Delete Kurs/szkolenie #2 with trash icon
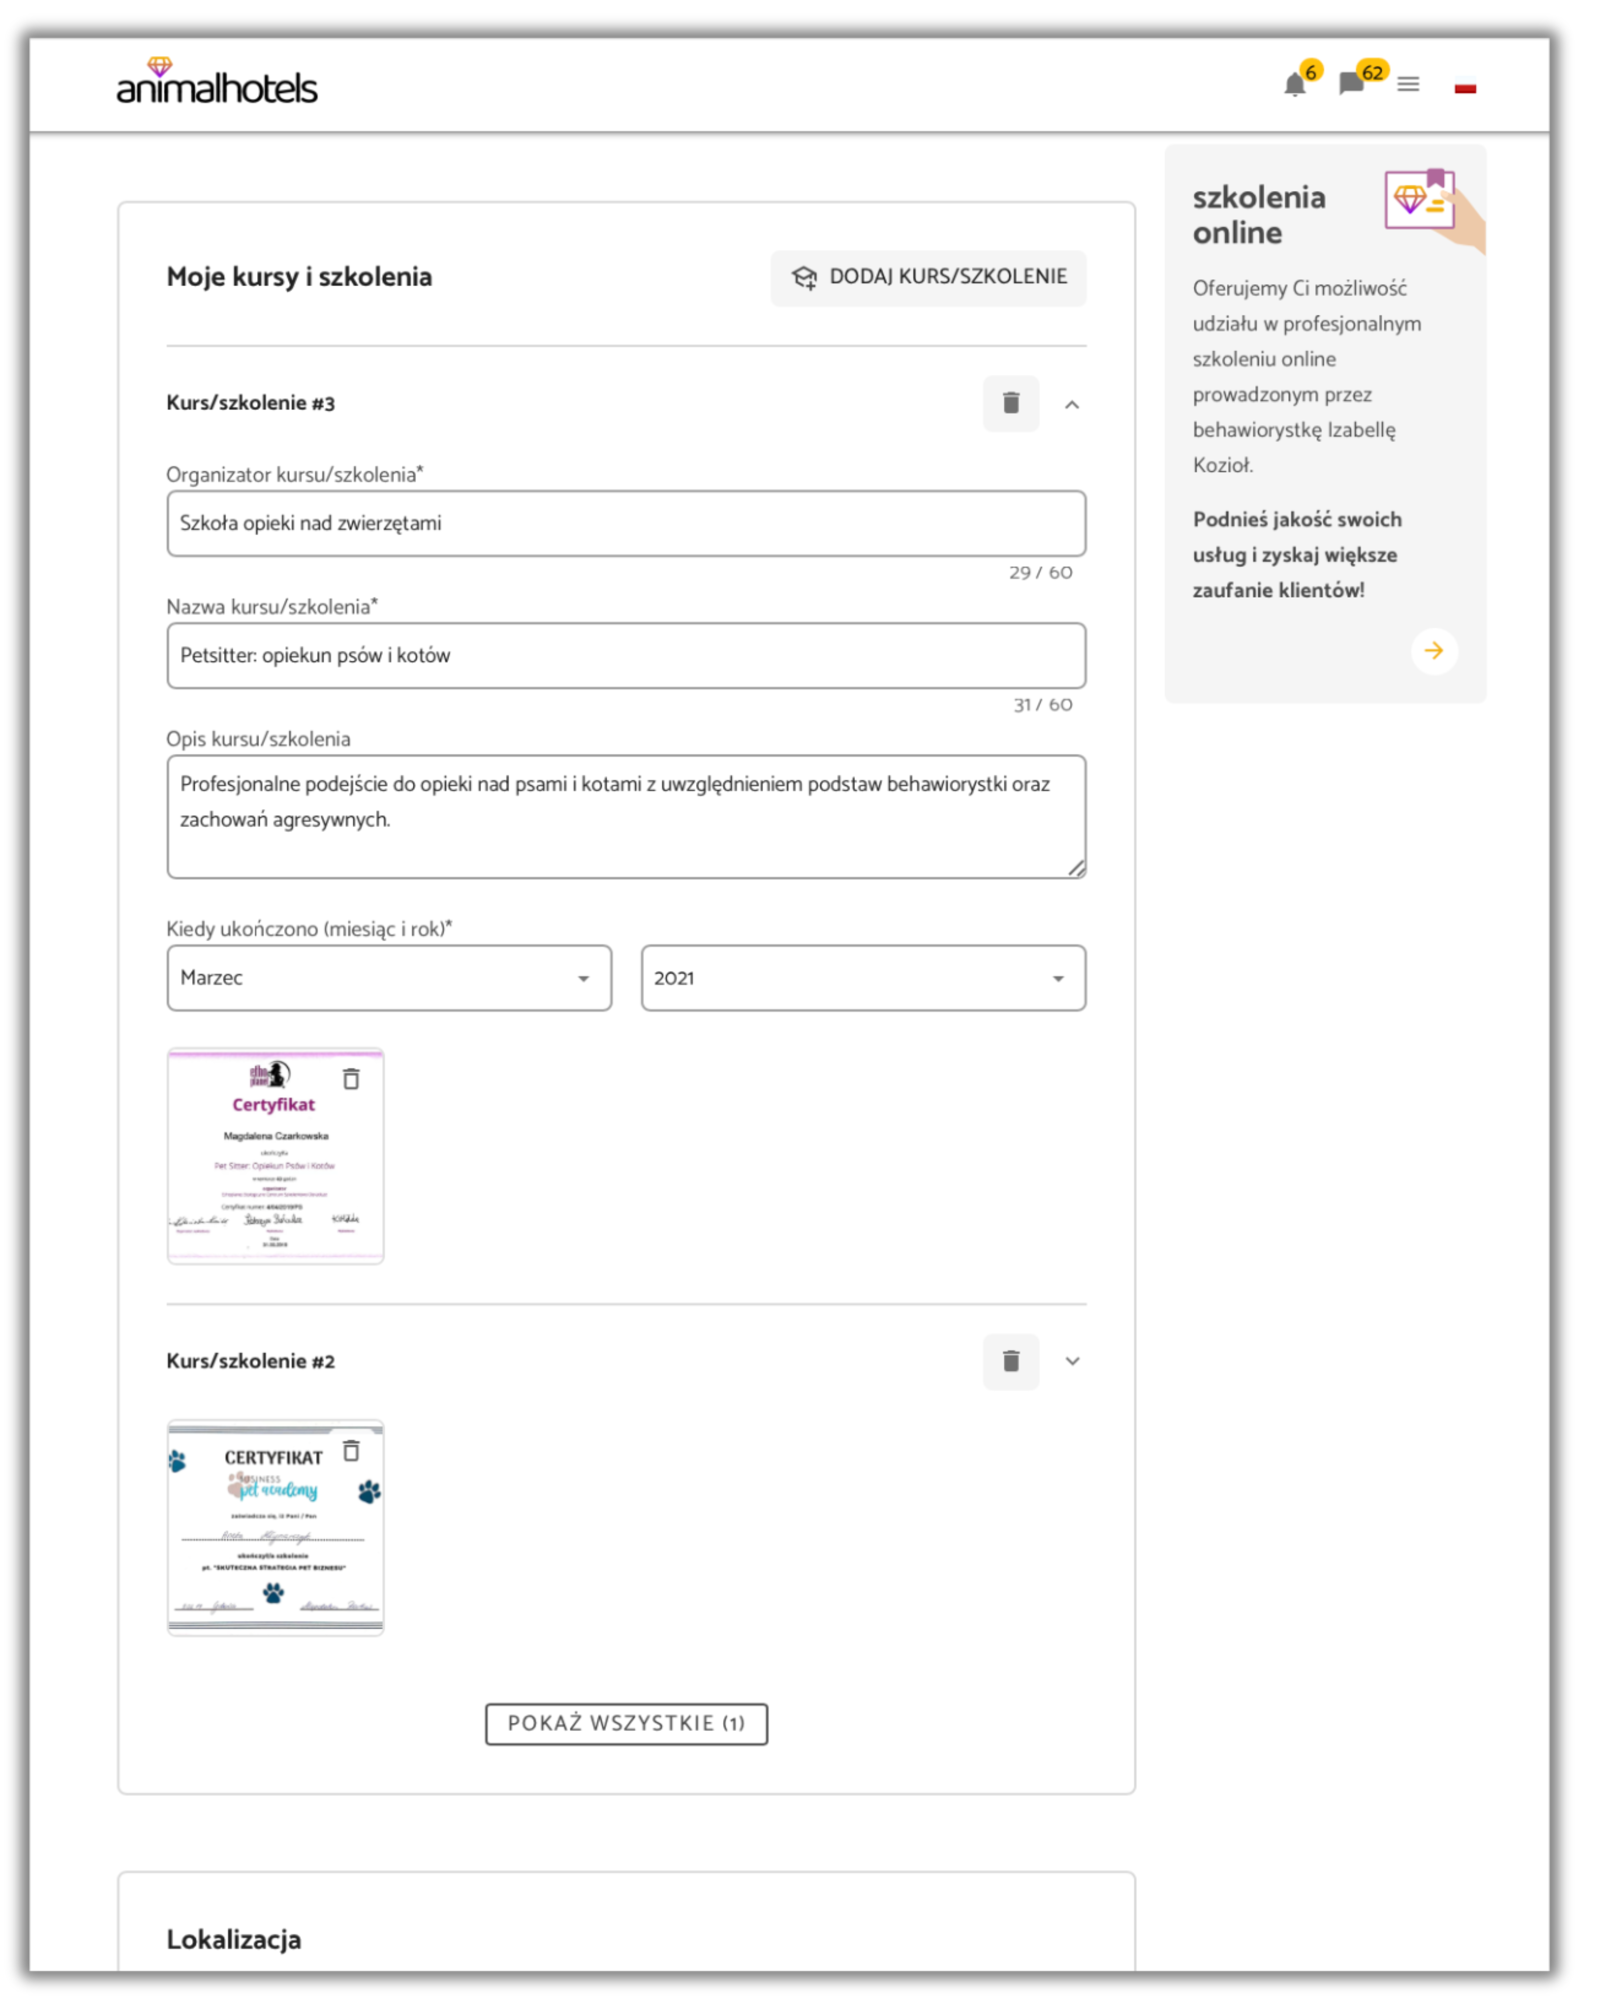 tap(1011, 1361)
